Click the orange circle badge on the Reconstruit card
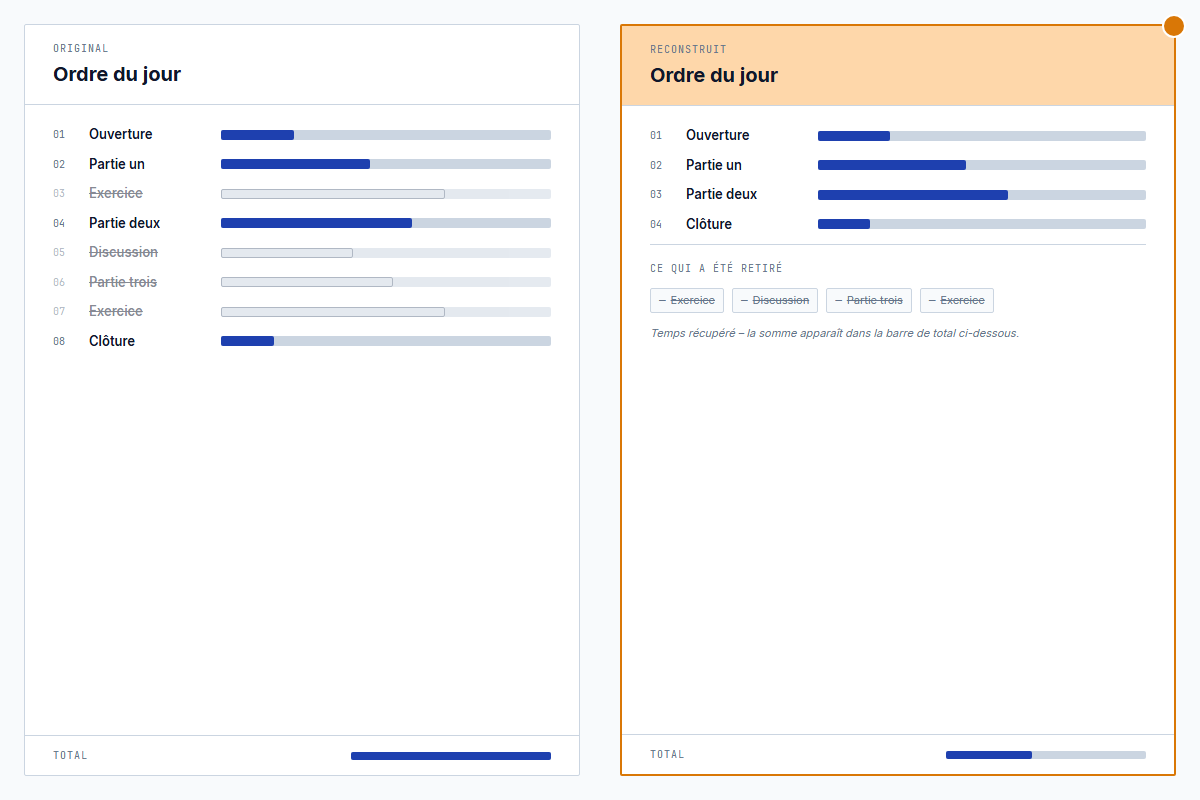This screenshot has height=800, width=1200. pos(1173,25)
